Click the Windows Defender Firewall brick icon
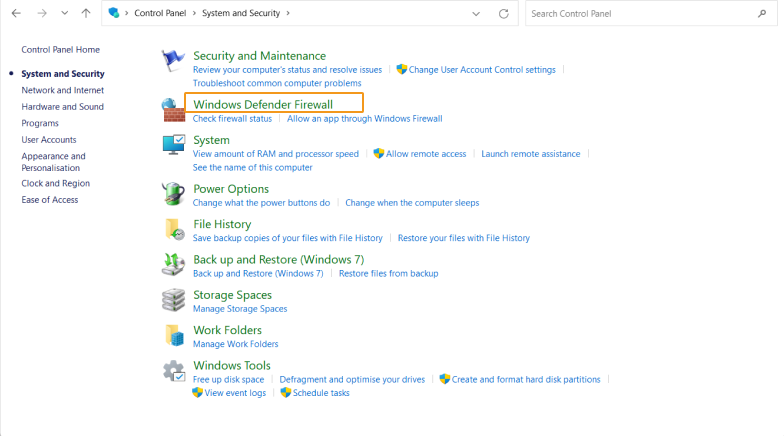 pos(174,110)
